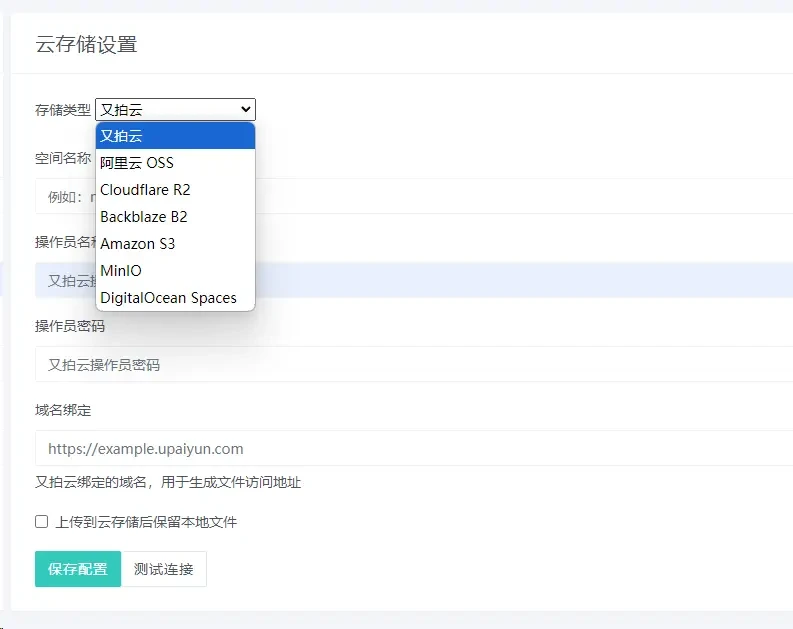Toggle 上传到云存储后保留本地文件 checkbox

click(41, 521)
